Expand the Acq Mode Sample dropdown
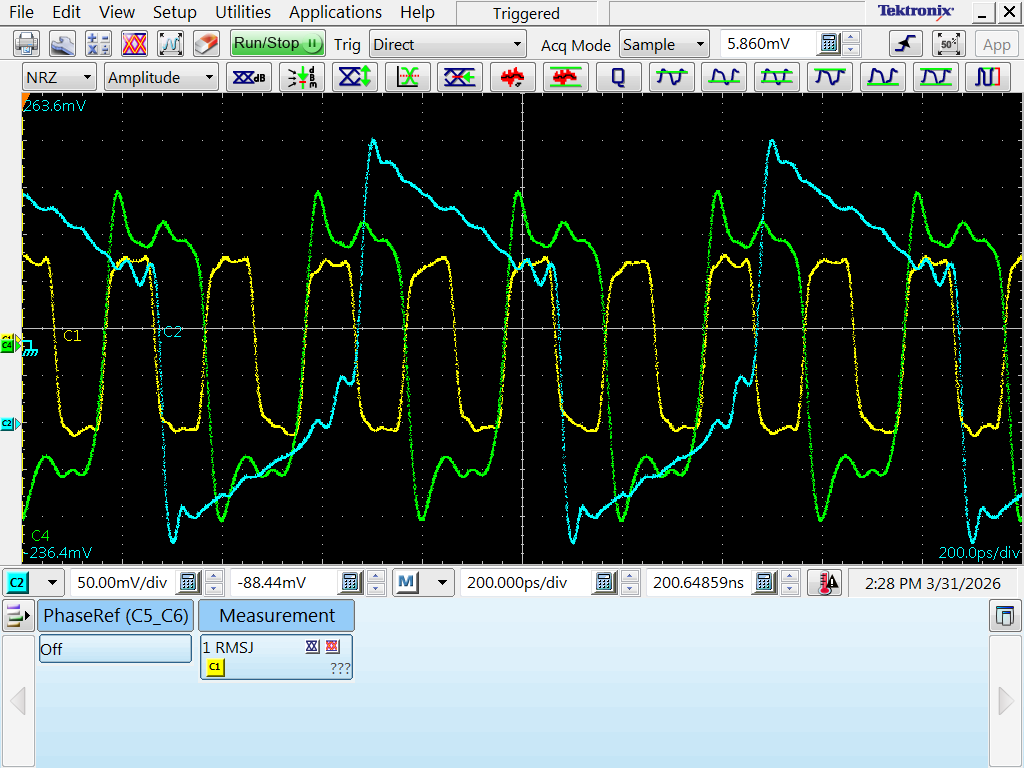Image resolution: width=1024 pixels, height=768 pixels. coord(664,44)
